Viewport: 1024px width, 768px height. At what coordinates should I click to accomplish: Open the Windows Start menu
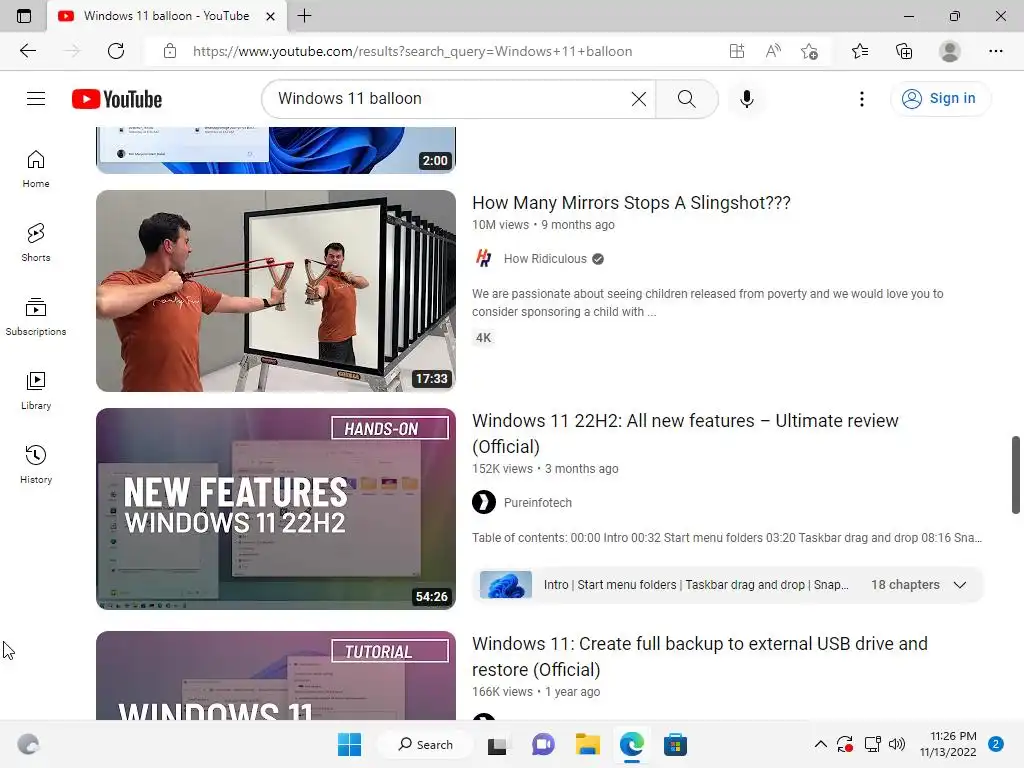[349, 744]
